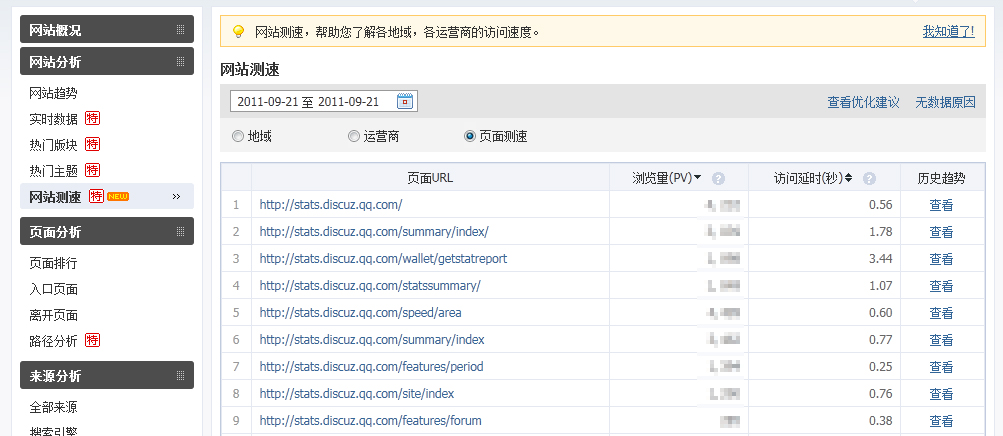Click 查看 for the 1.78 delay row

[x=942, y=232]
